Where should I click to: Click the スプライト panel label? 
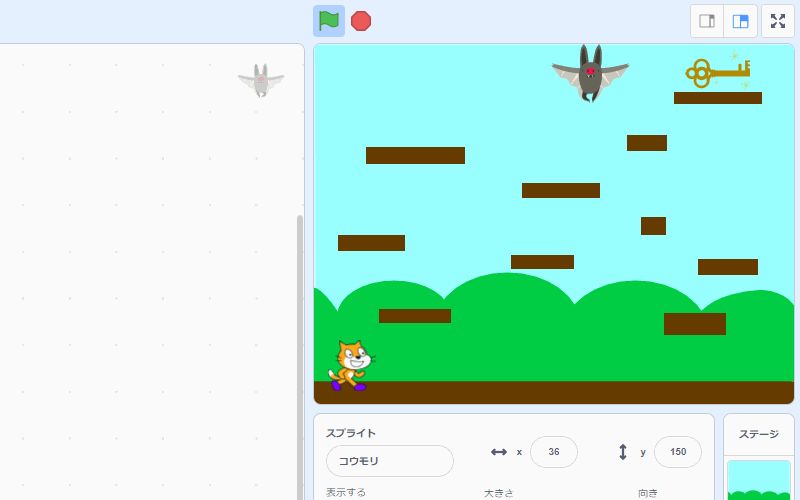[351, 433]
